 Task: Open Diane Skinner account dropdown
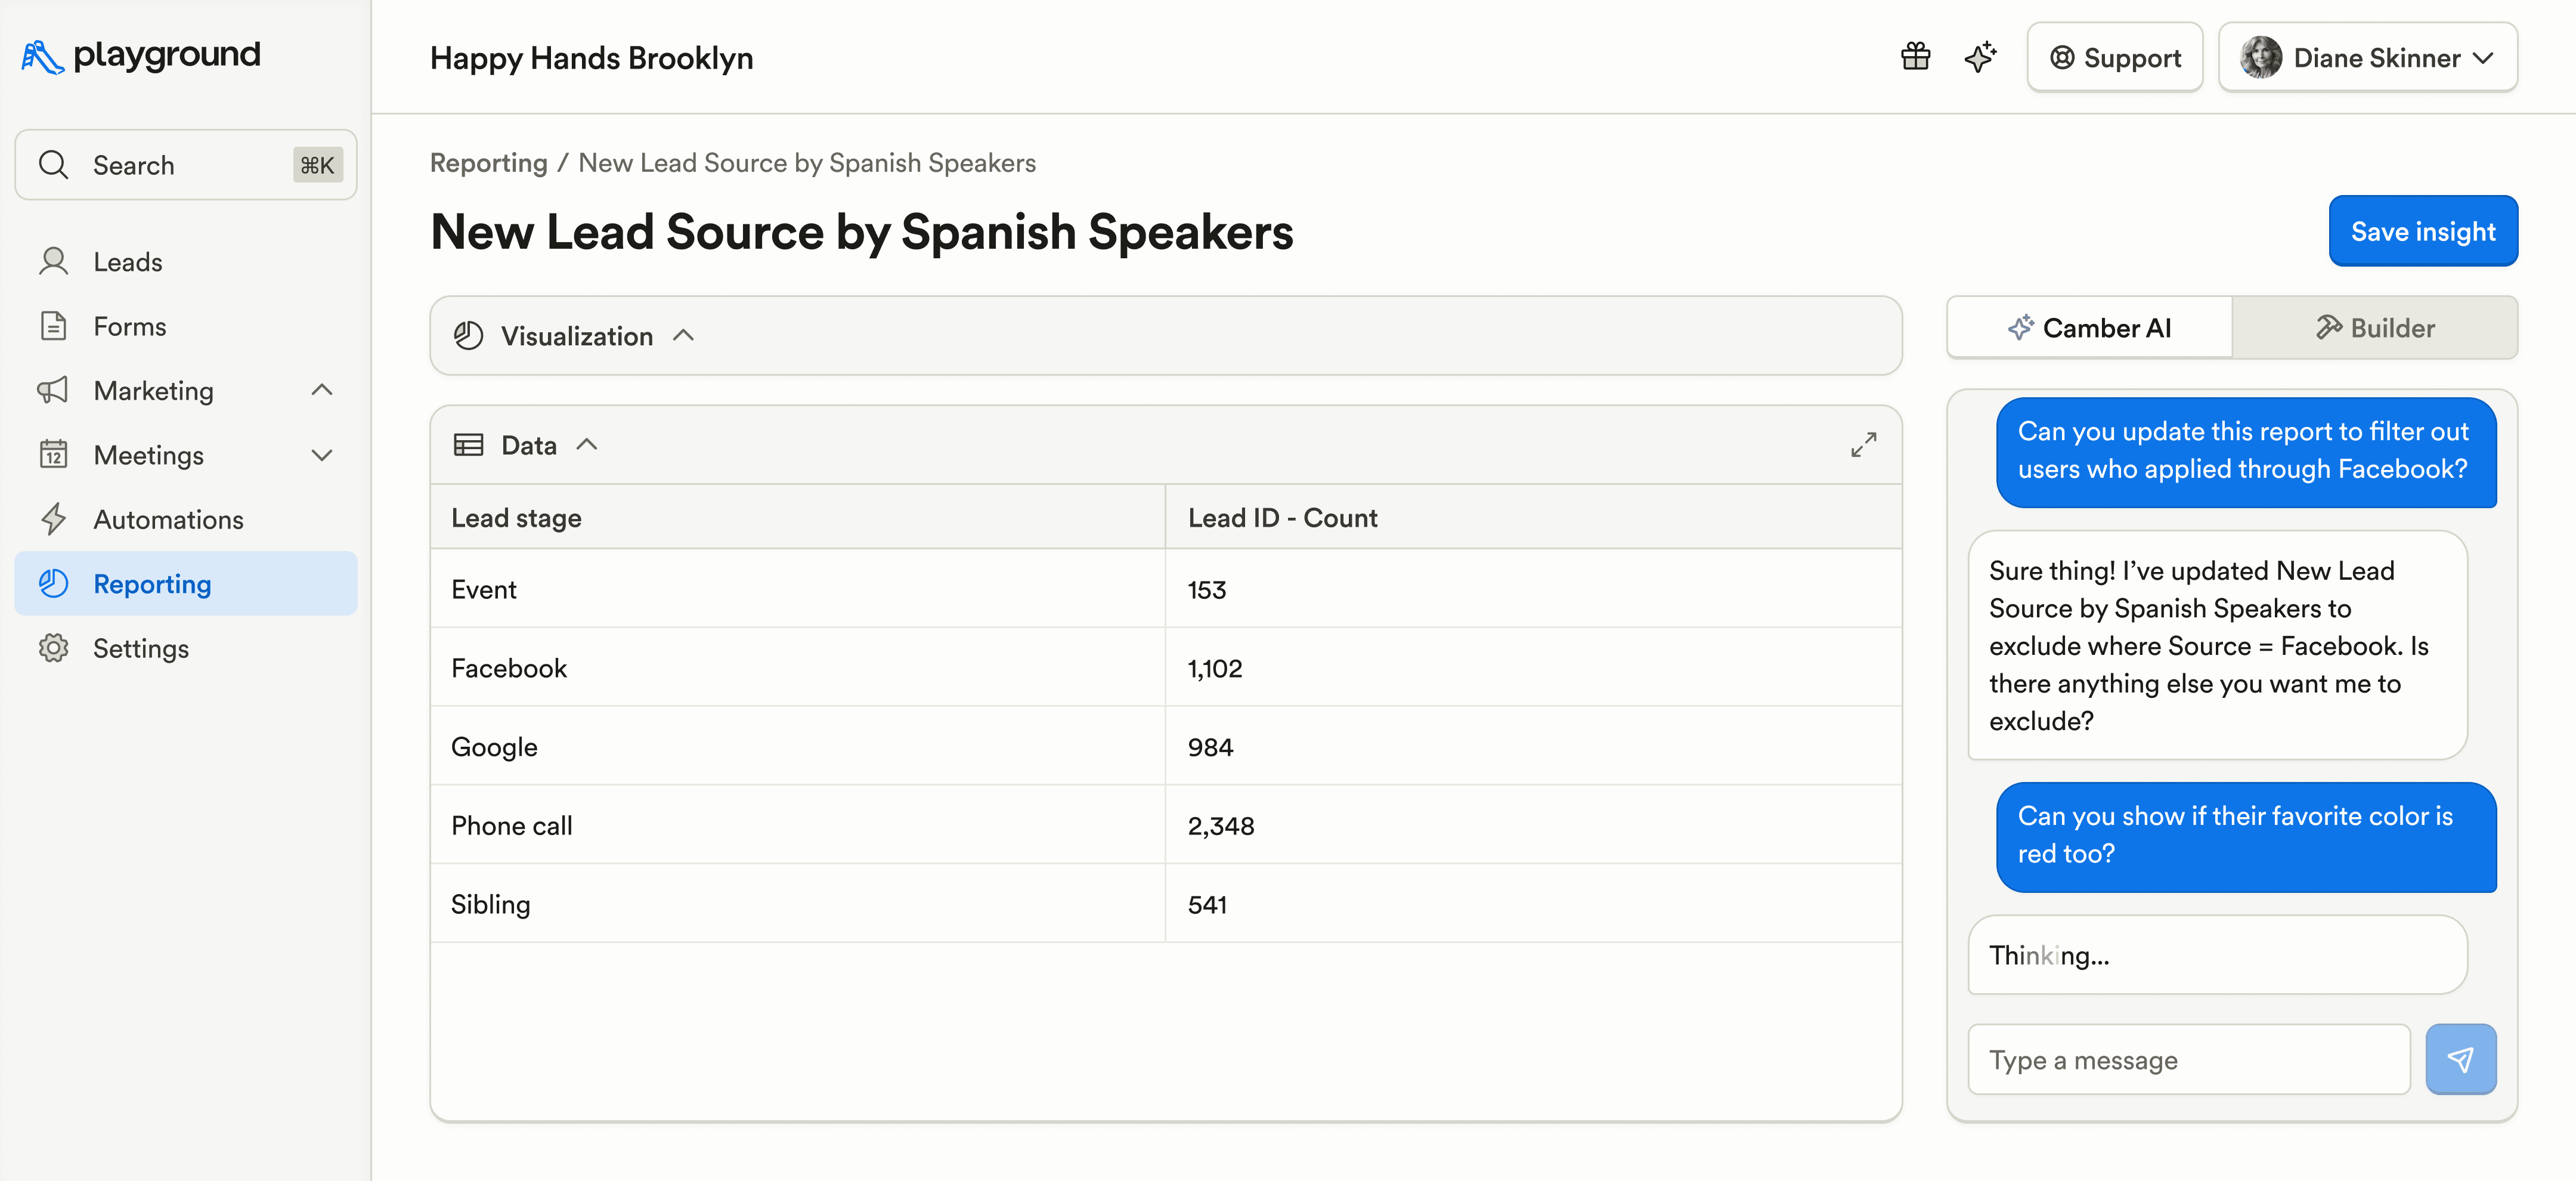click(2367, 58)
